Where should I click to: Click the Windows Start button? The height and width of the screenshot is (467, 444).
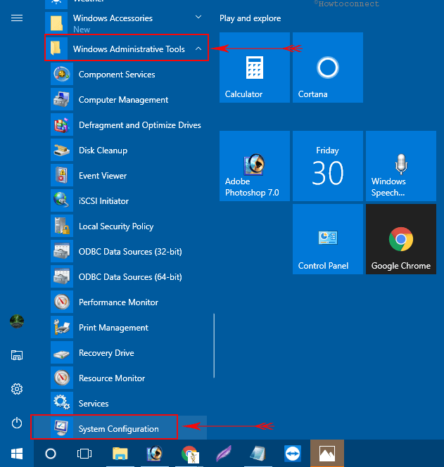point(17,454)
